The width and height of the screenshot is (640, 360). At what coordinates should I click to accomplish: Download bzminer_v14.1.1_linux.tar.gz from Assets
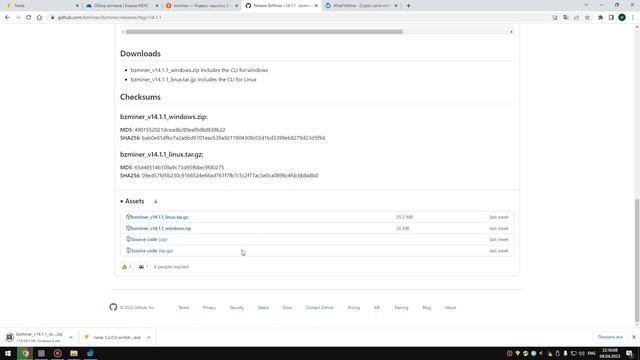(158, 217)
